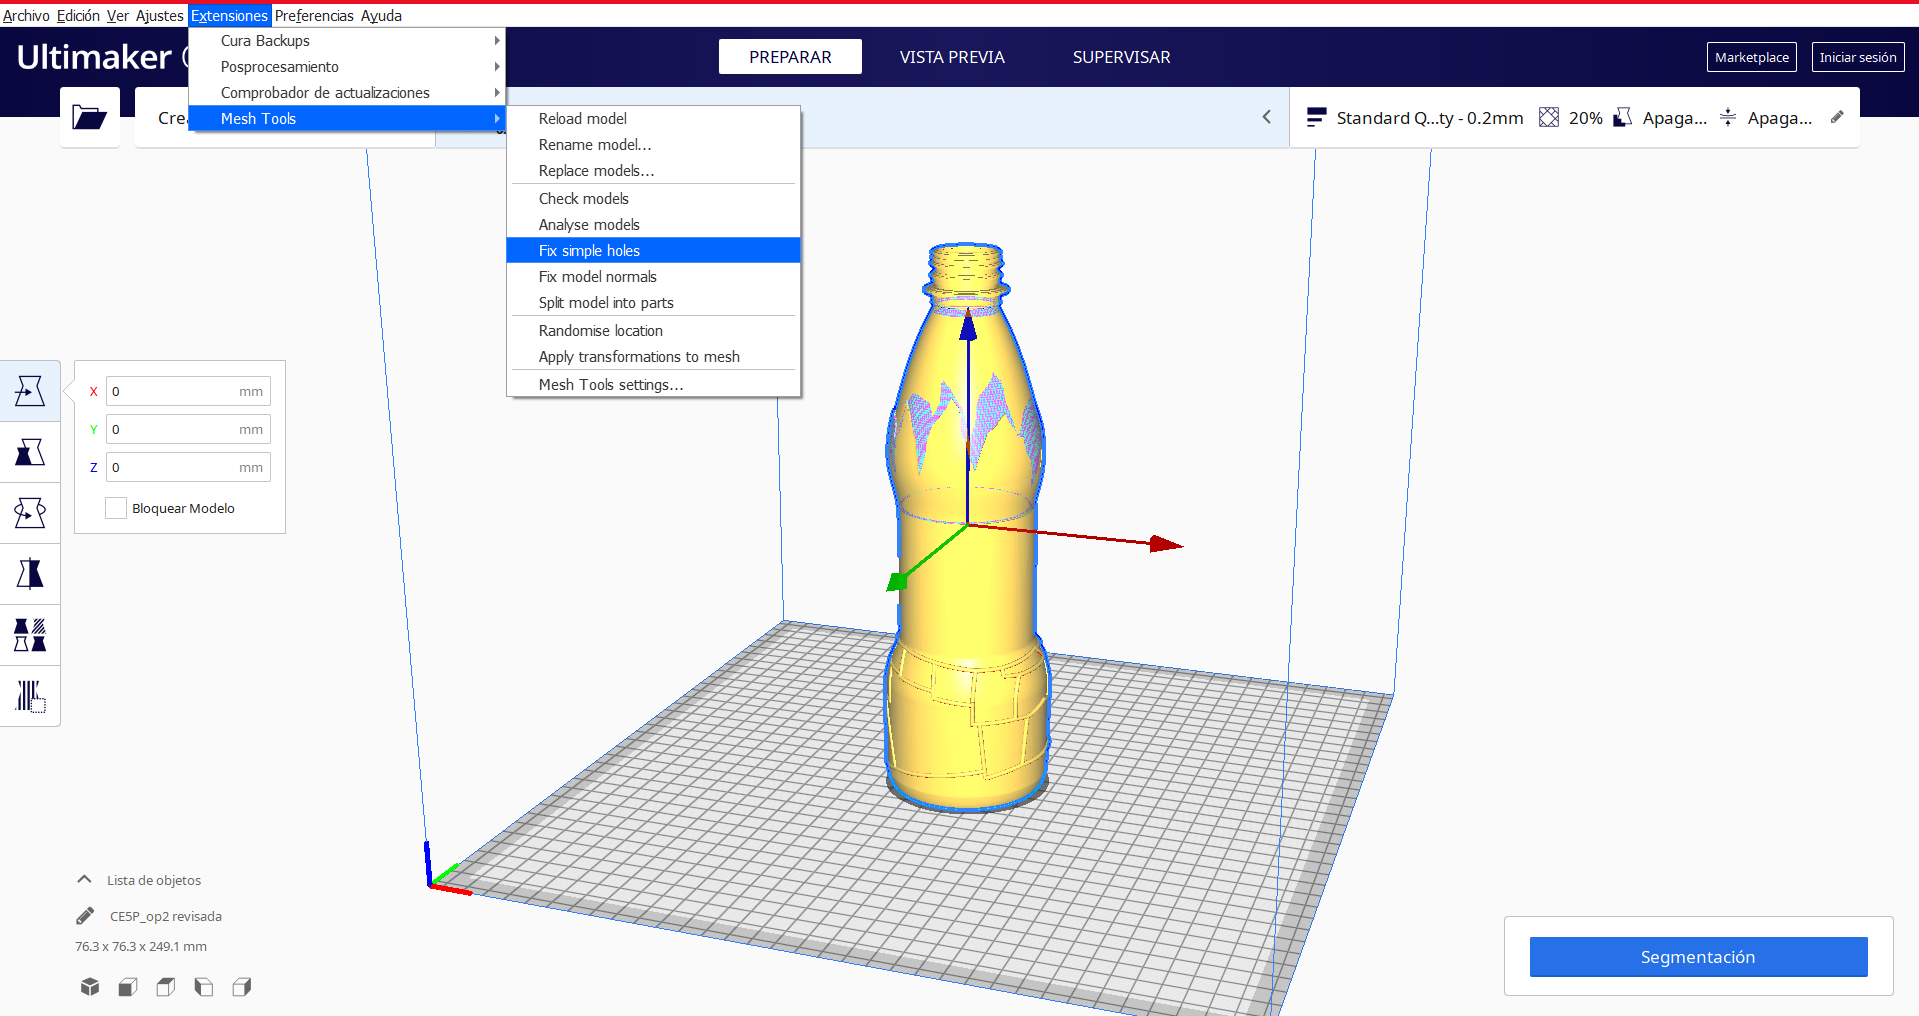Collapse the Lista de objetos panel

click(83, 879)
